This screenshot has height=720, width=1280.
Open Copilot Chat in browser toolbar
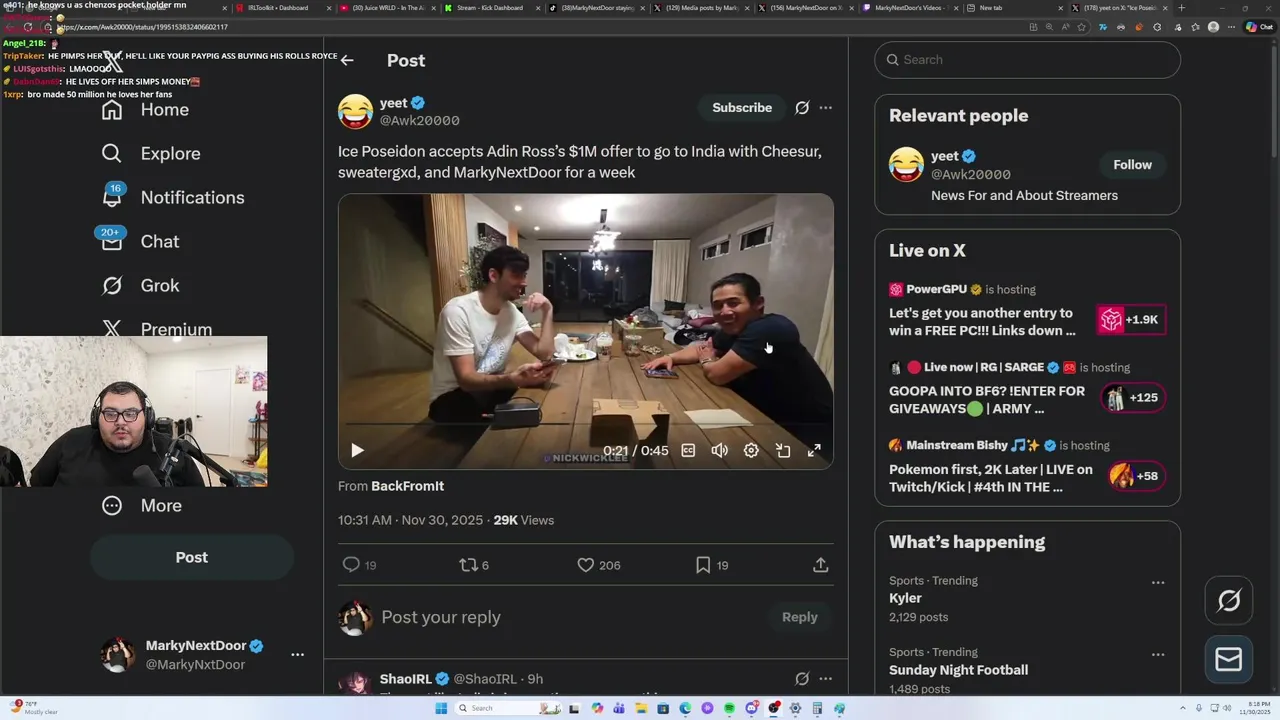tap(1258, 27)
